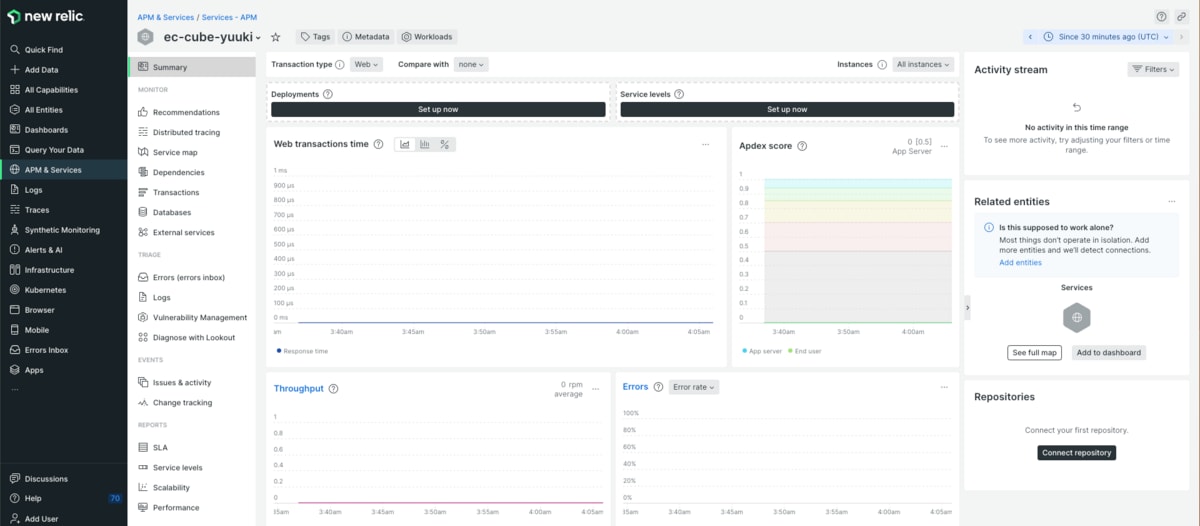This screenshot has height=526, width=1200.
Task: Open Kubernetes section
Action: tap(45, 290)
